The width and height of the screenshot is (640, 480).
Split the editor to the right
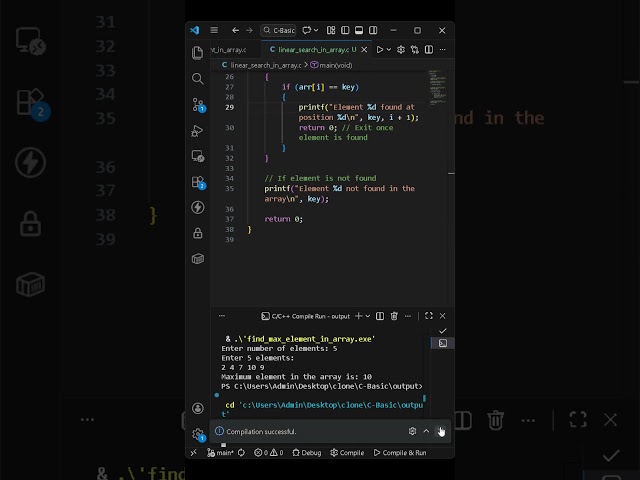[x=429, y=50]
